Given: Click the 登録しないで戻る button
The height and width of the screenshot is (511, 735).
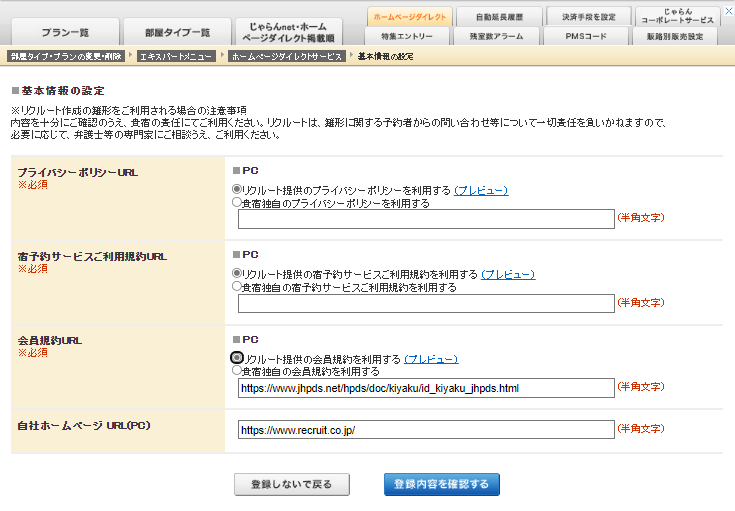Looking at the screenshot, I should pos(291,485).
